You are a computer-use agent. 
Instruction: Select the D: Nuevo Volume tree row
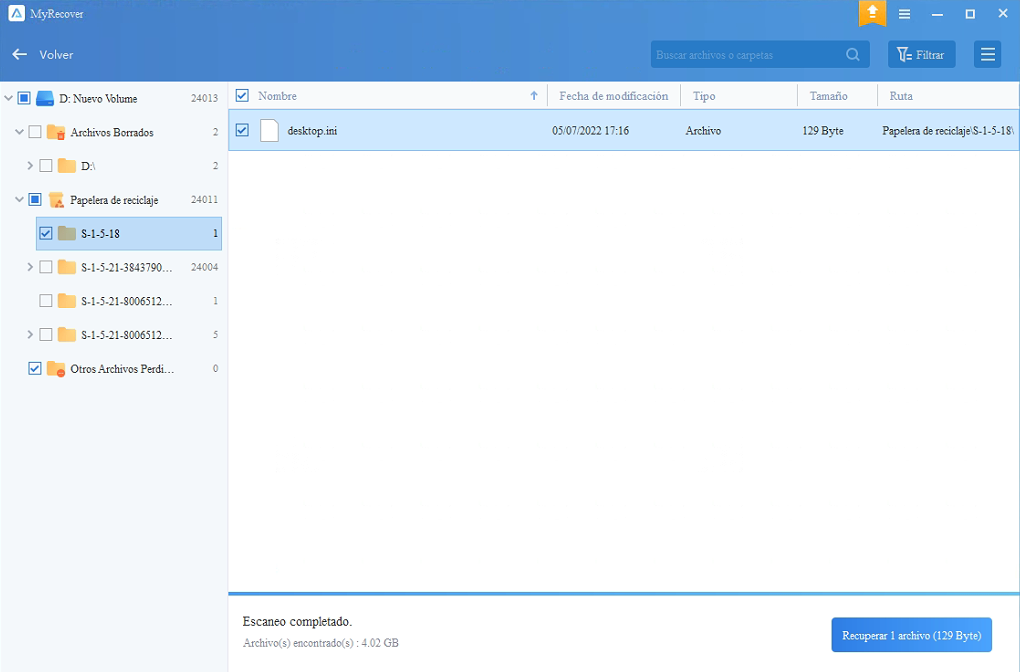point(114,98)
